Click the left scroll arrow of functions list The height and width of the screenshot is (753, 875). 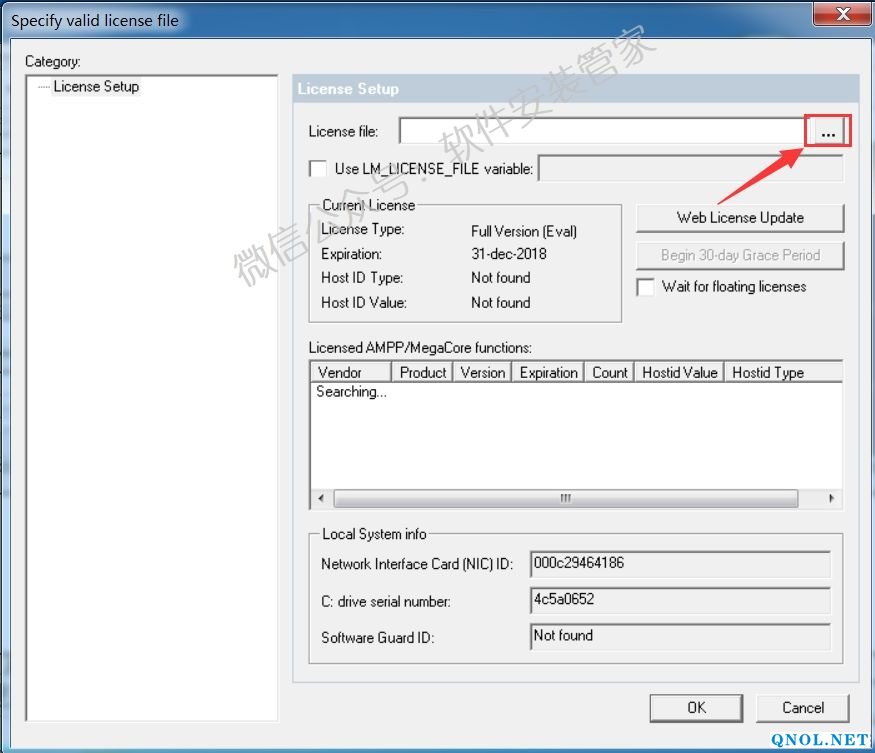tap(321, 498)
